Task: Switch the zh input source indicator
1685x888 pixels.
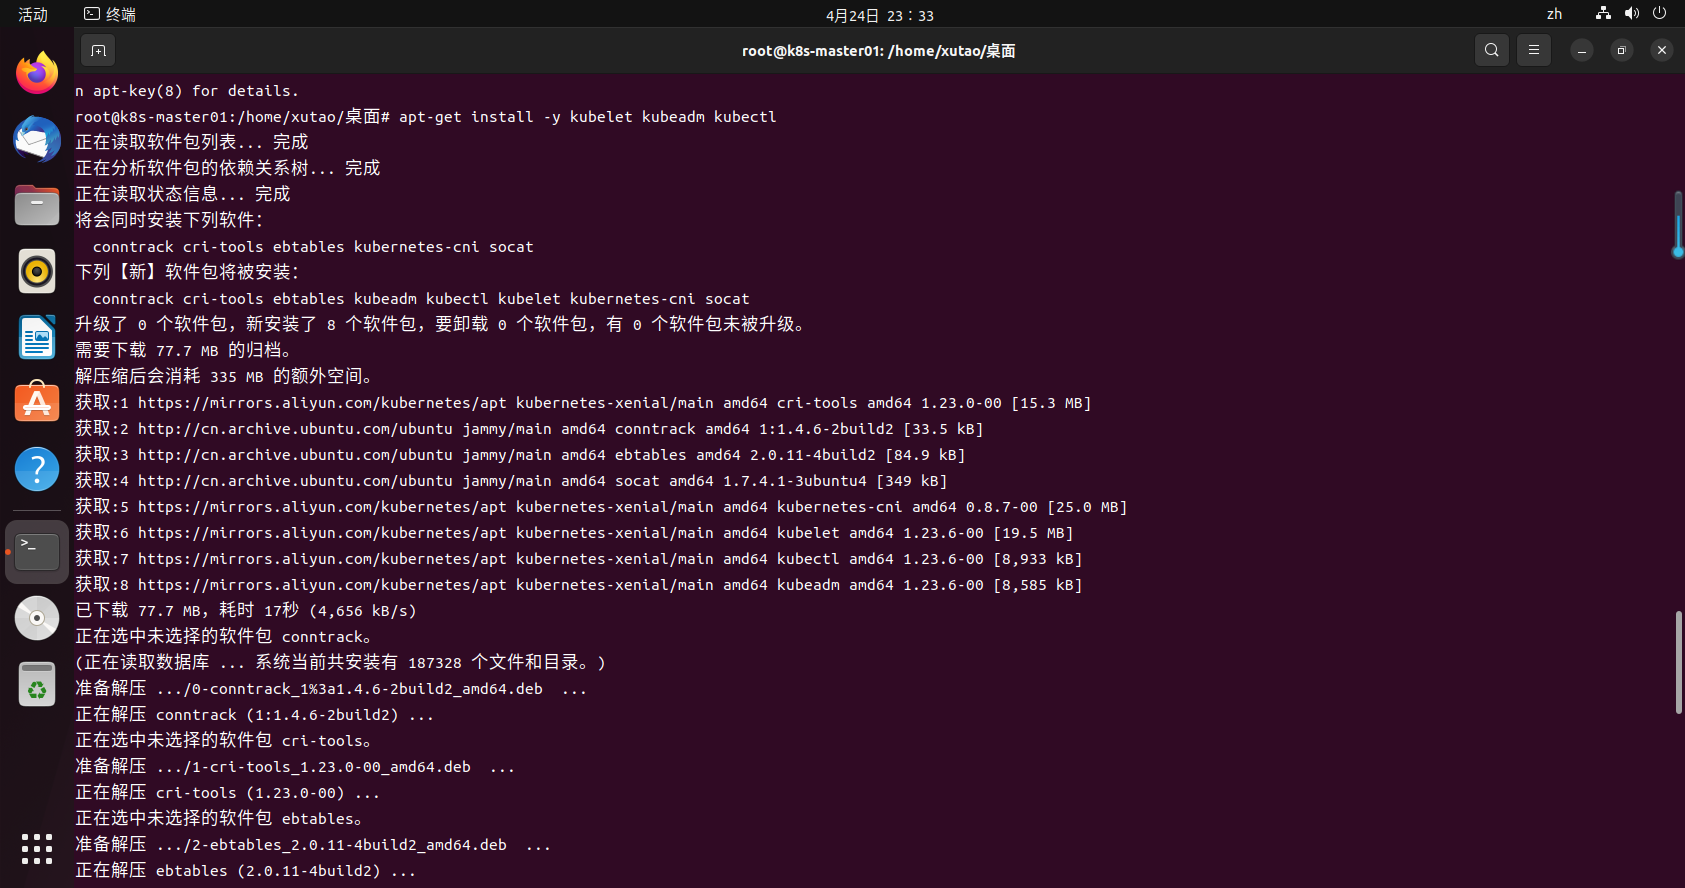Action: [1554, 14]
